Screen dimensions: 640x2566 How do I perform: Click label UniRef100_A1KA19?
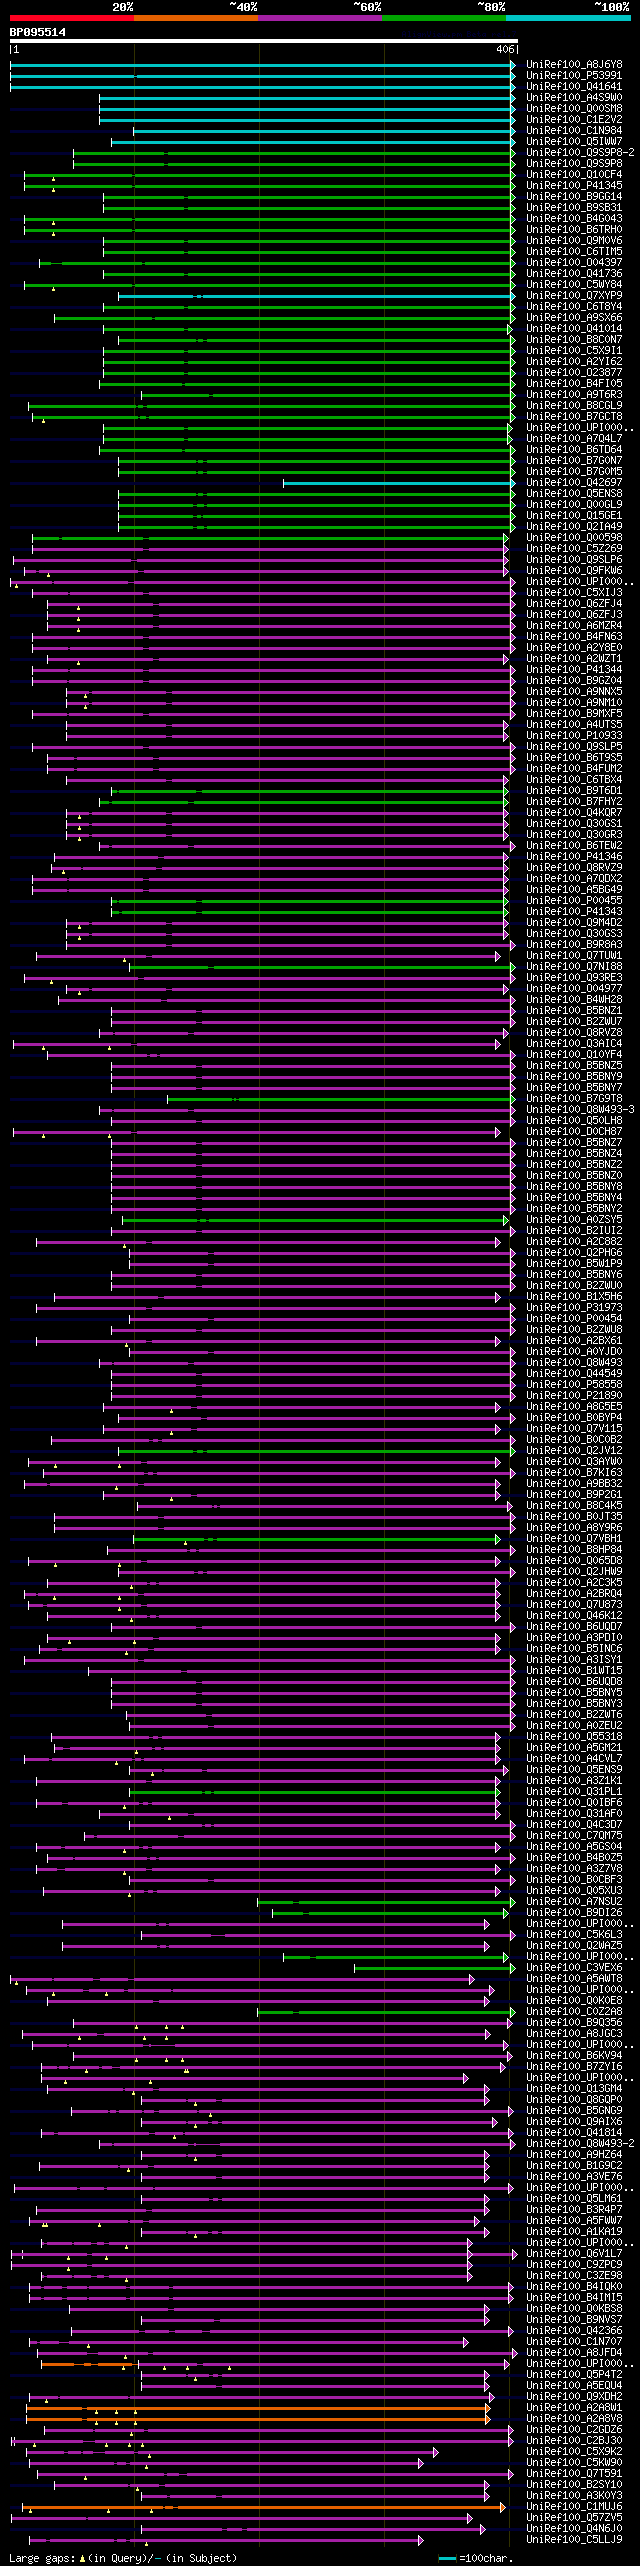pos(574,2232)
